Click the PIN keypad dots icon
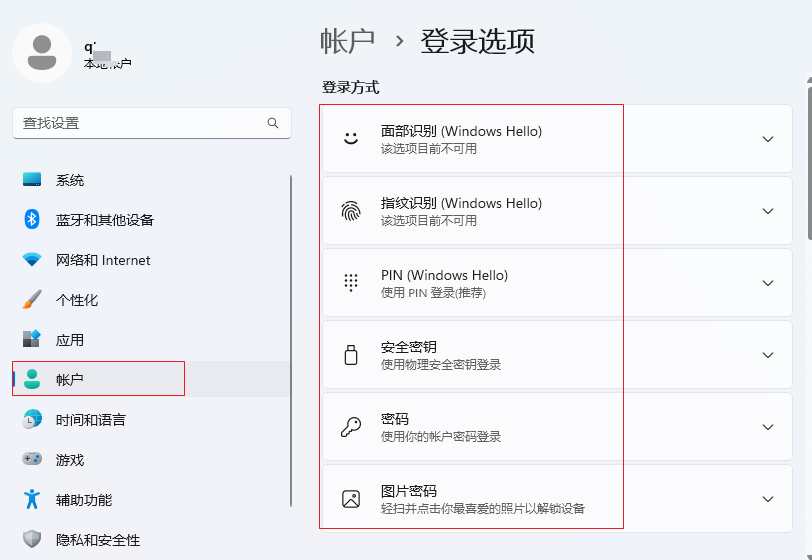Viewport: 812px width, 560px height. point(351,283)
